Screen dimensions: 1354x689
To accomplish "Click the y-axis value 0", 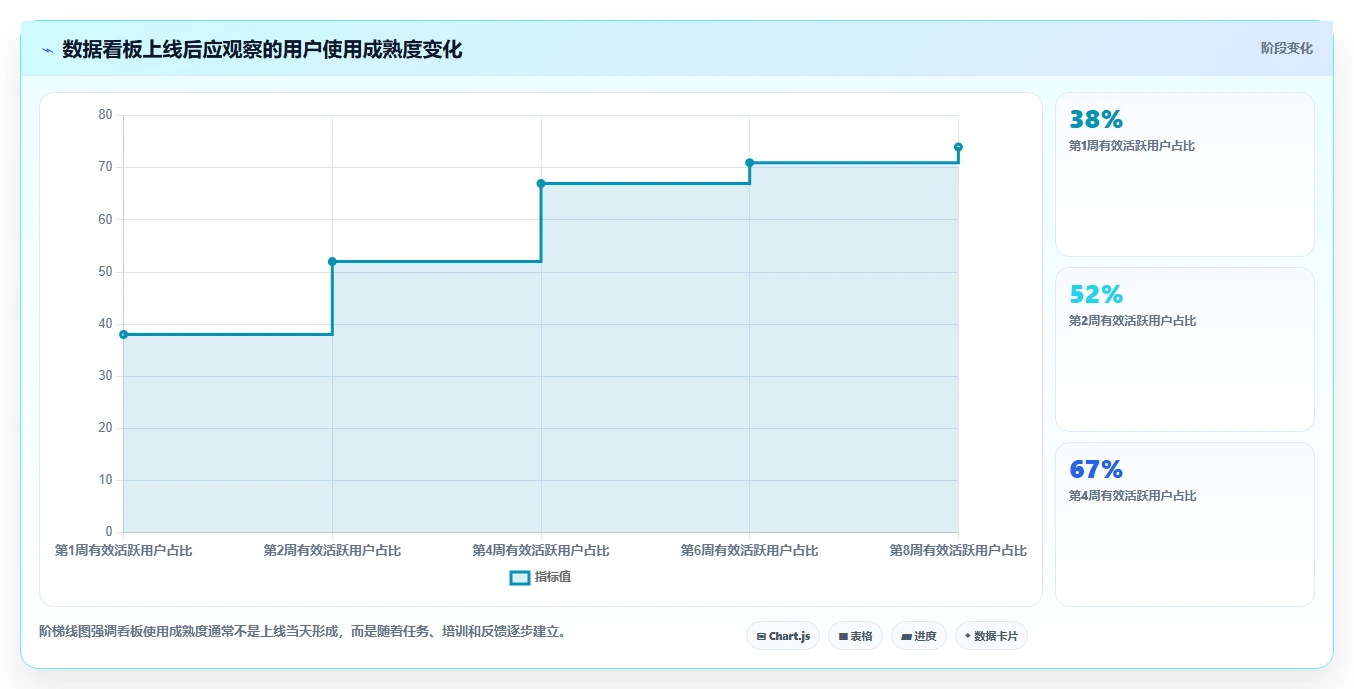I will pos(109,532).
